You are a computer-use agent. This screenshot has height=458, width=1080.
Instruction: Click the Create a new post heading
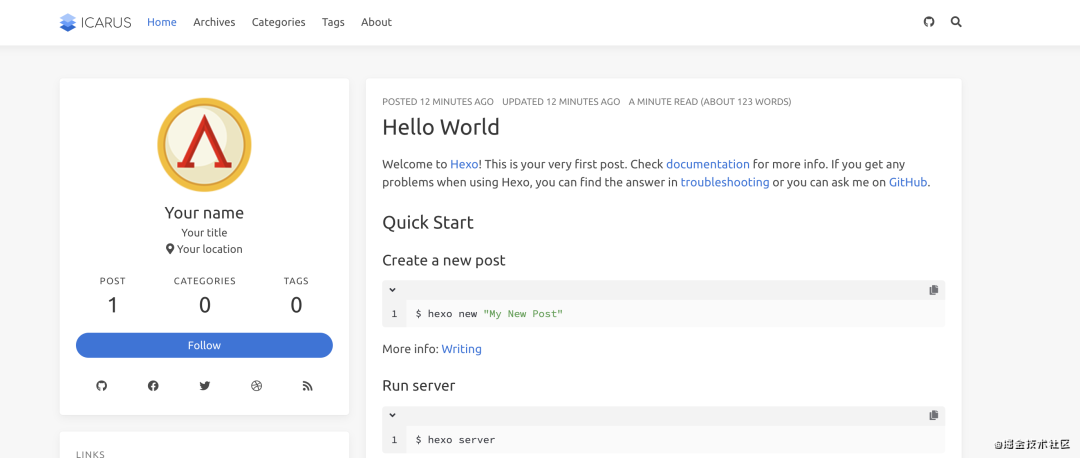[444, 261]
